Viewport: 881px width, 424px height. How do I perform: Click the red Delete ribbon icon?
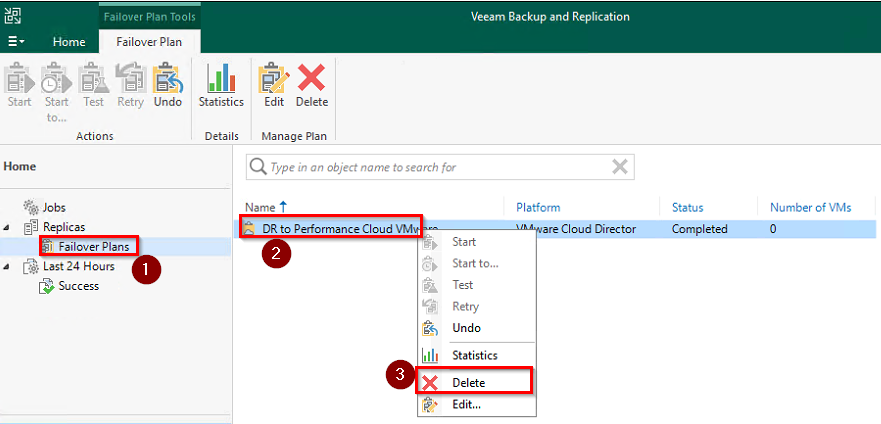312,86
